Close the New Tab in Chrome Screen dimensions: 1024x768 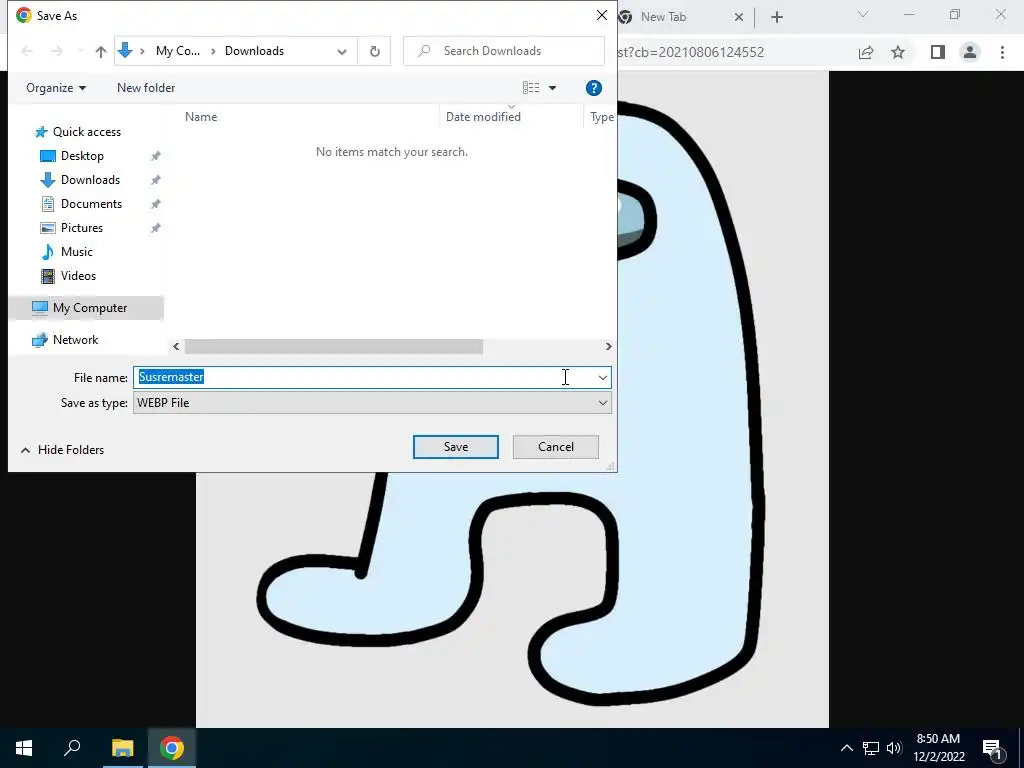739,17
